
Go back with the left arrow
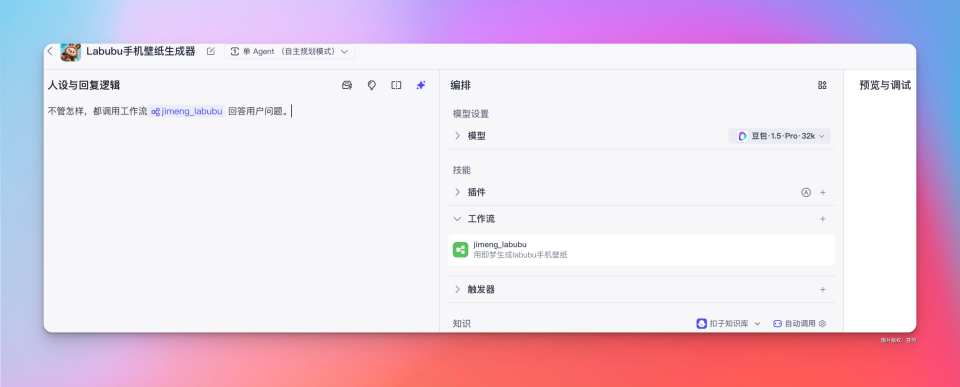(x=50, y=51)
